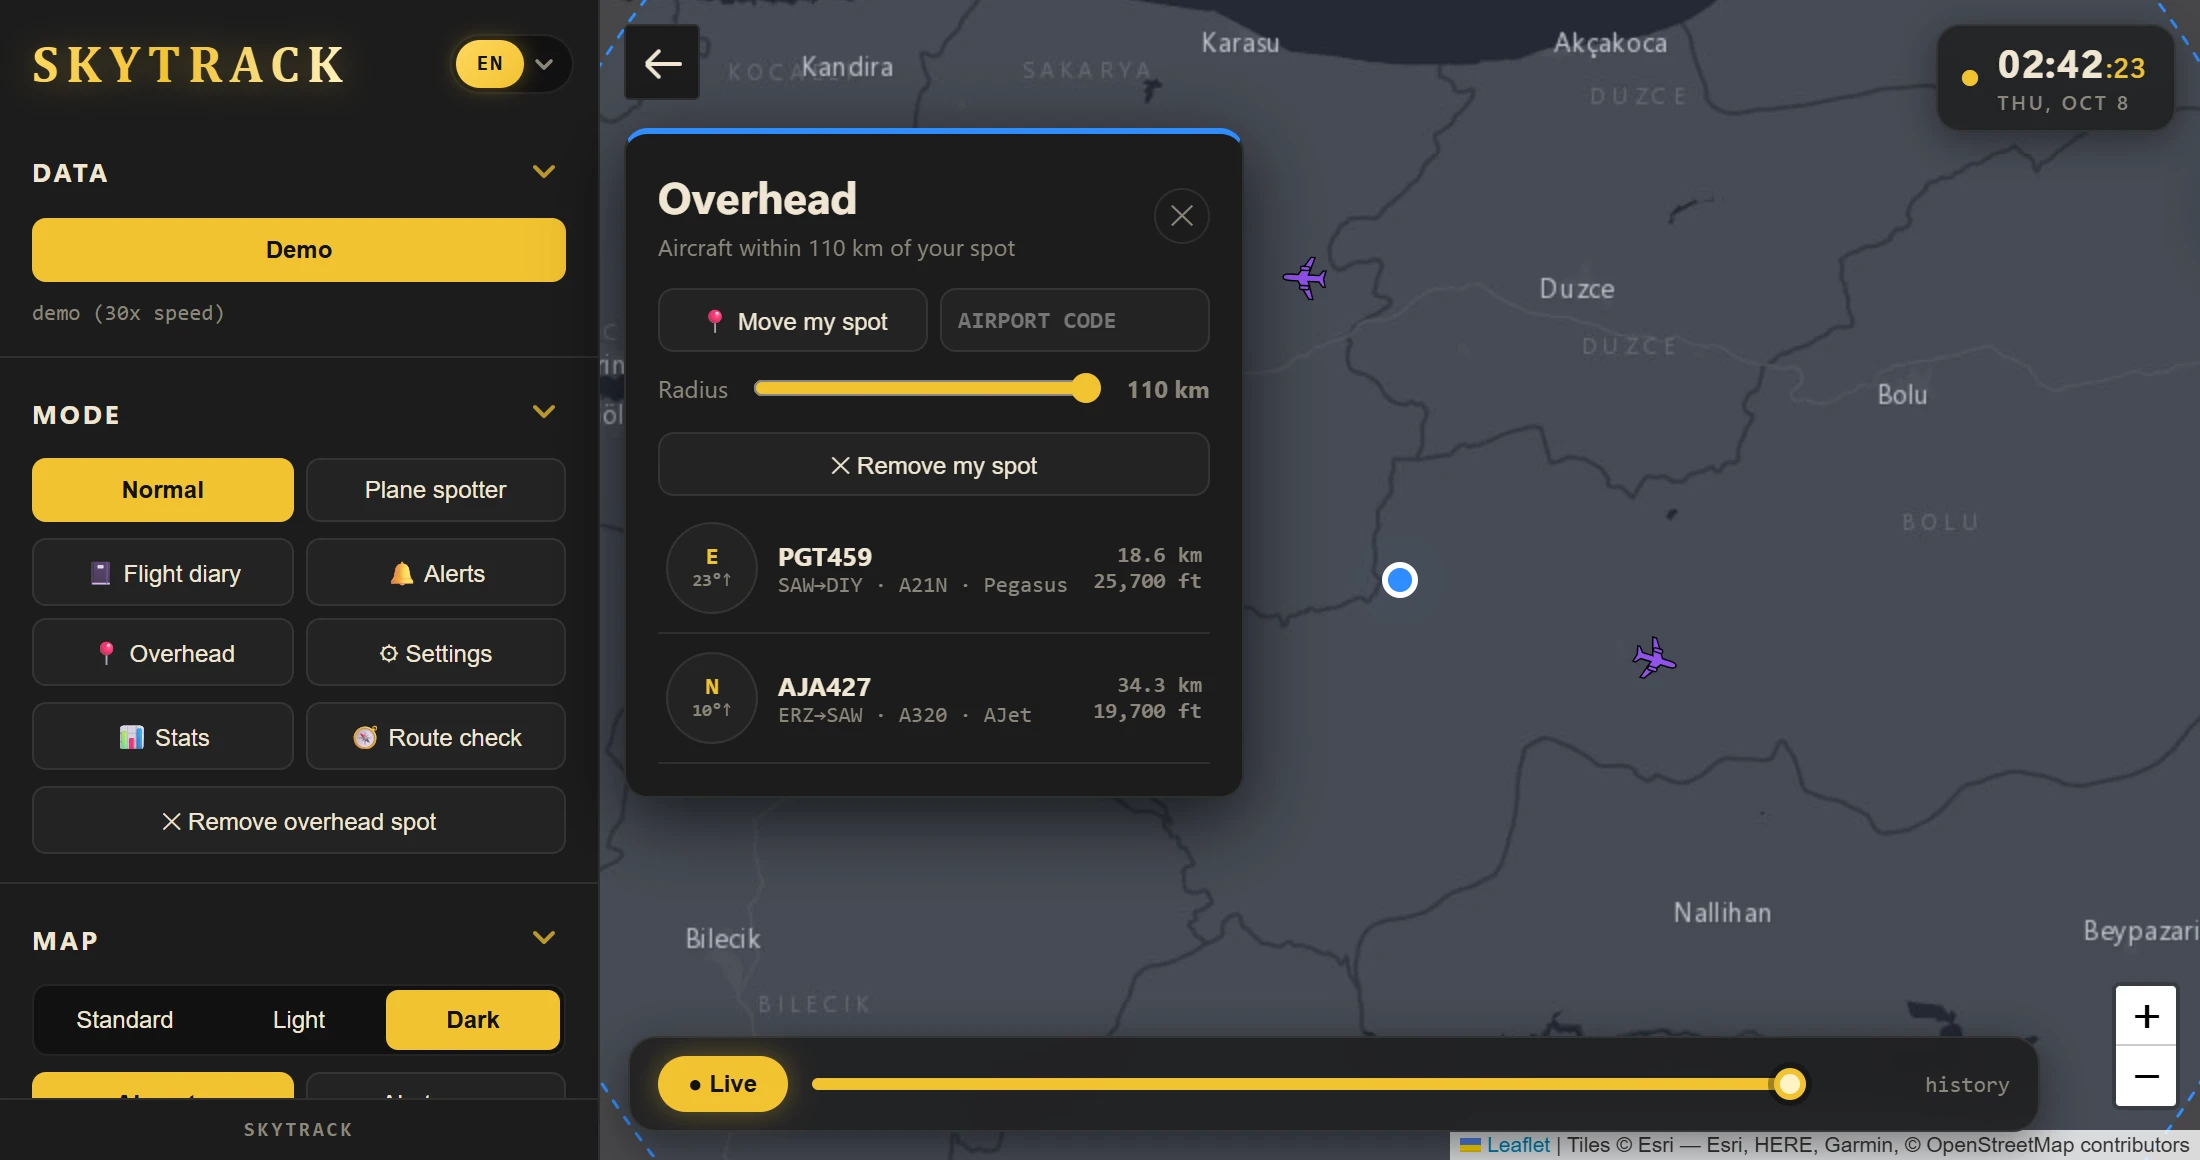Image resolution: width=2200 pixels, height=1160 pixels.
Task: Switch map style to Dark
Action: [x=473, y=1019]
